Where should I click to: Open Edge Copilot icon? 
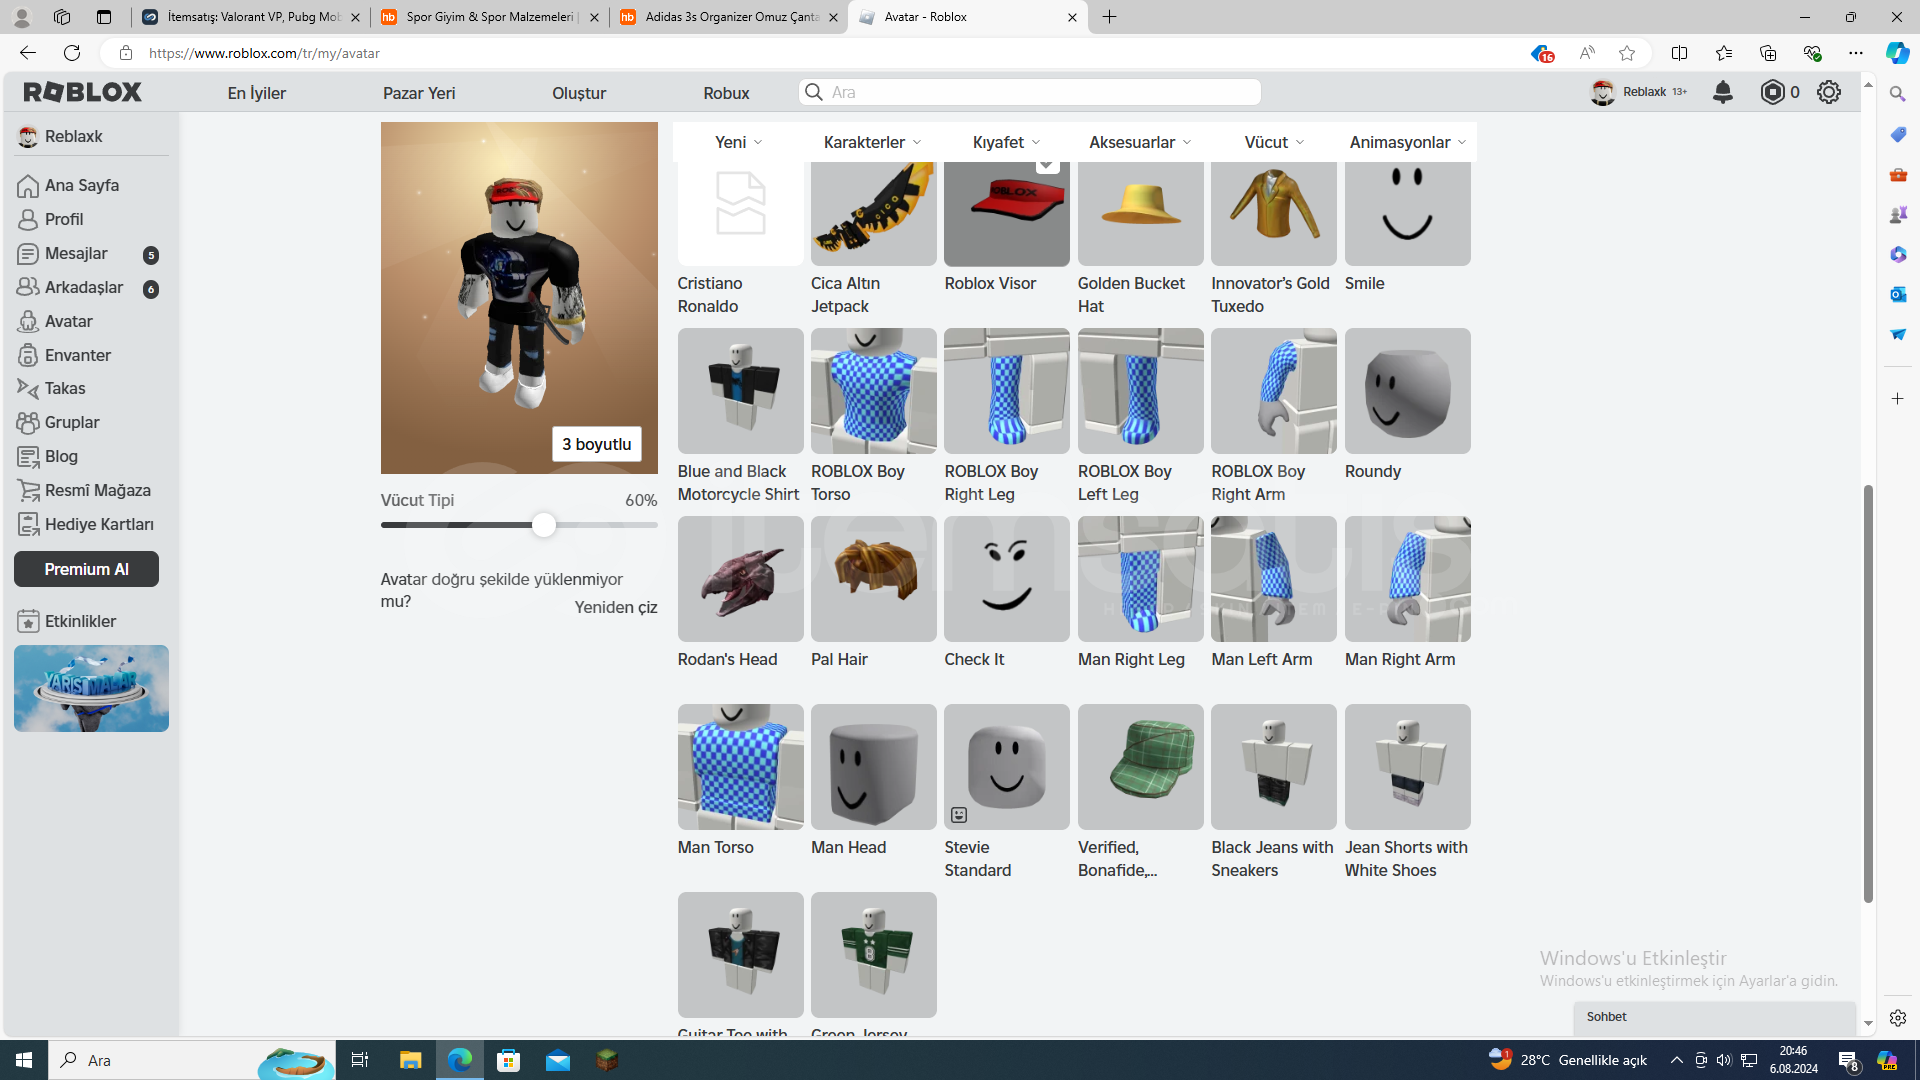1897,53
